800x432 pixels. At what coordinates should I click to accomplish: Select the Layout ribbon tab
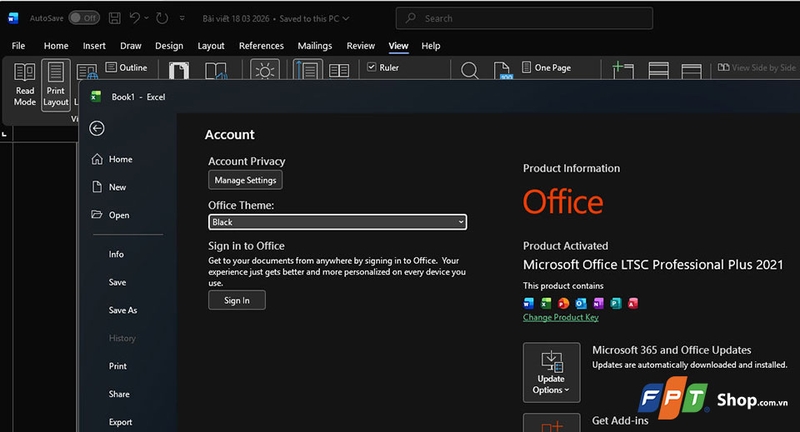pyautogui.click(x=211, y=46)
